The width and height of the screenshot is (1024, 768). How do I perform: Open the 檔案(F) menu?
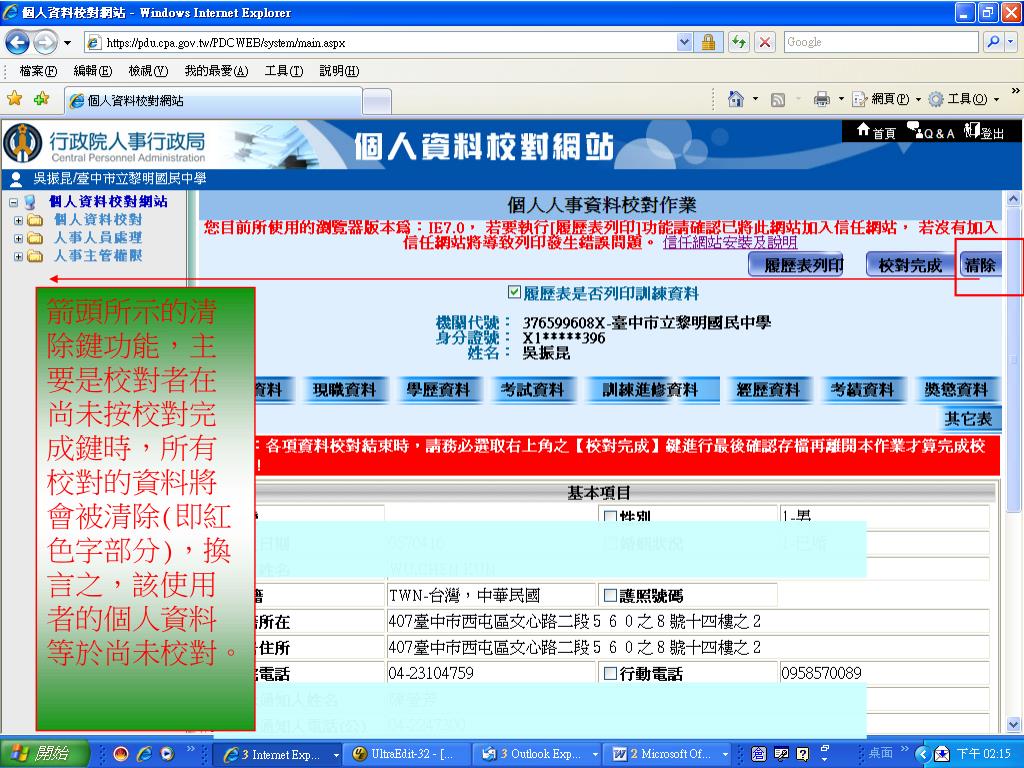point(38,71)
